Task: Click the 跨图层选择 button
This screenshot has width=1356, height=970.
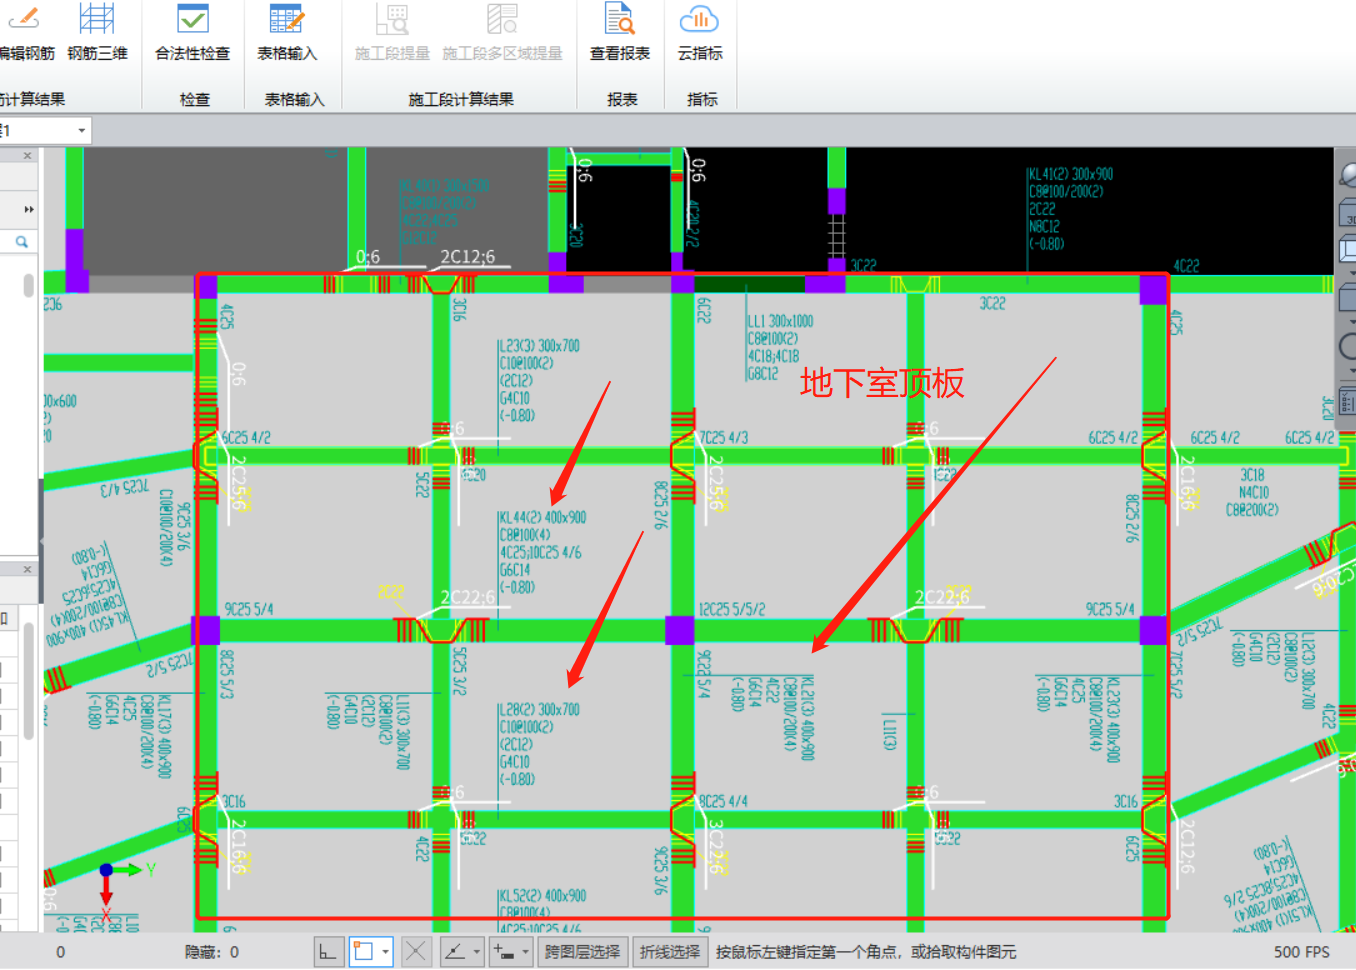Action: [x=582, y=952]
